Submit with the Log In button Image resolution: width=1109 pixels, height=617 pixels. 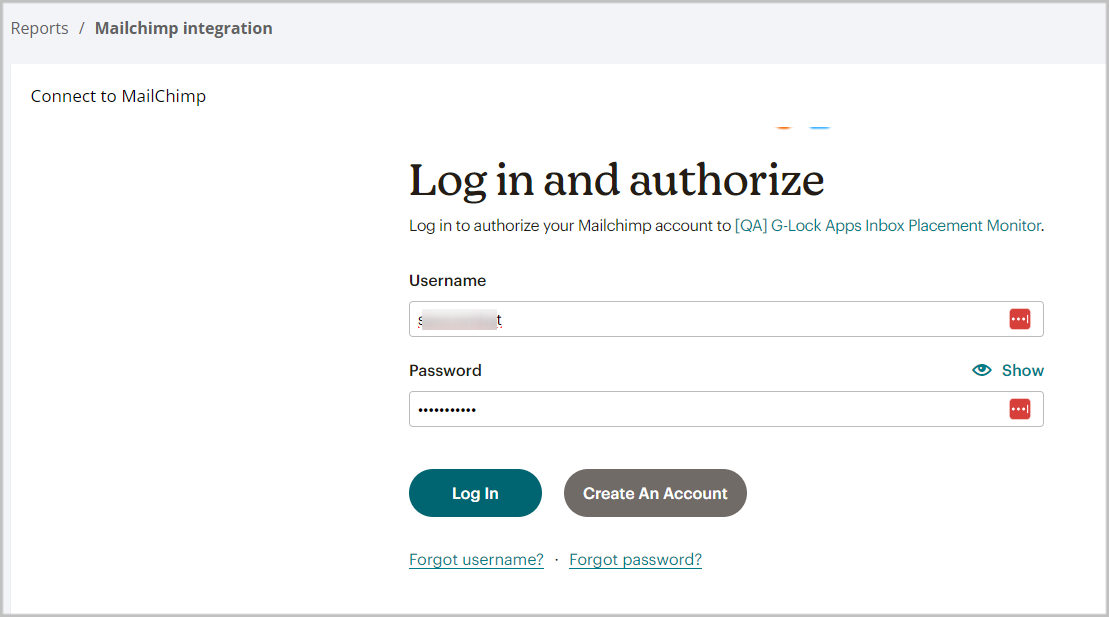[475, 493]
